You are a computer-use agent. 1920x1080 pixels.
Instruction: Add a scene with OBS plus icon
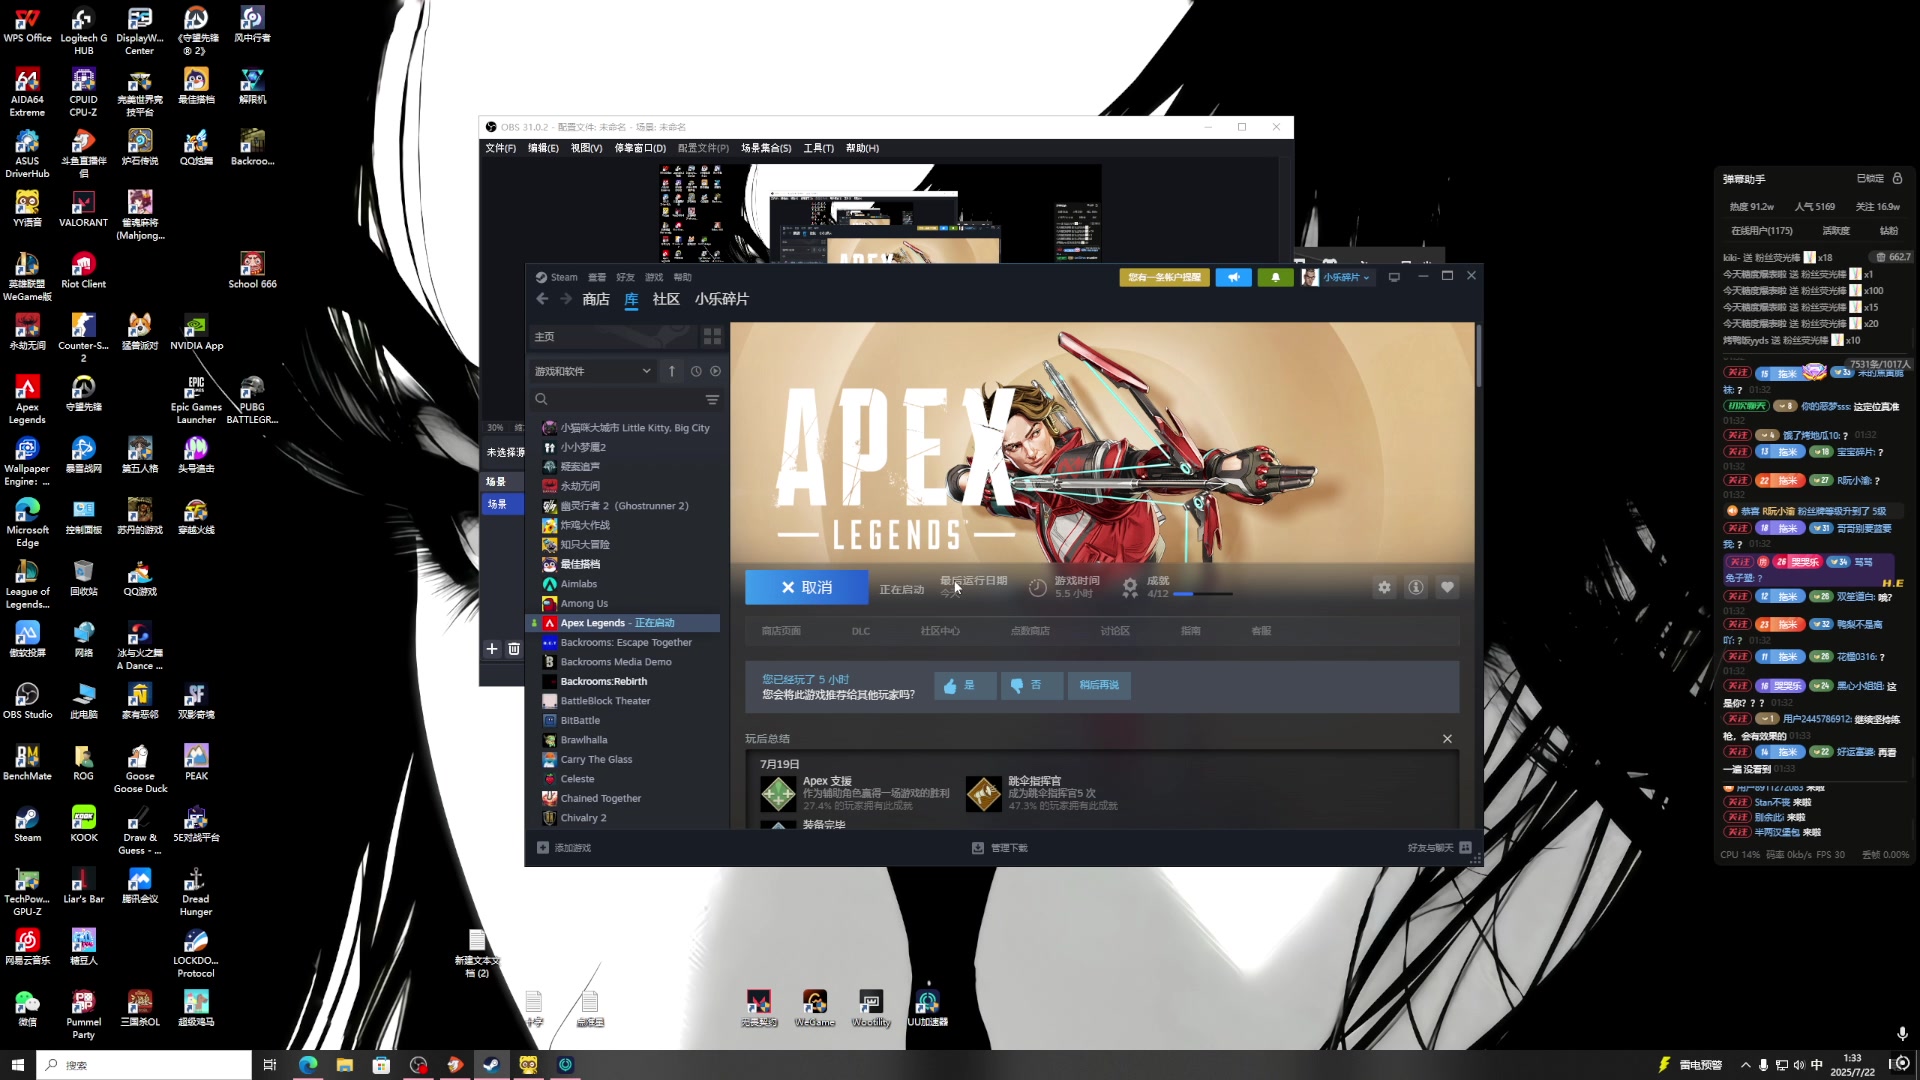pos(492,649)
